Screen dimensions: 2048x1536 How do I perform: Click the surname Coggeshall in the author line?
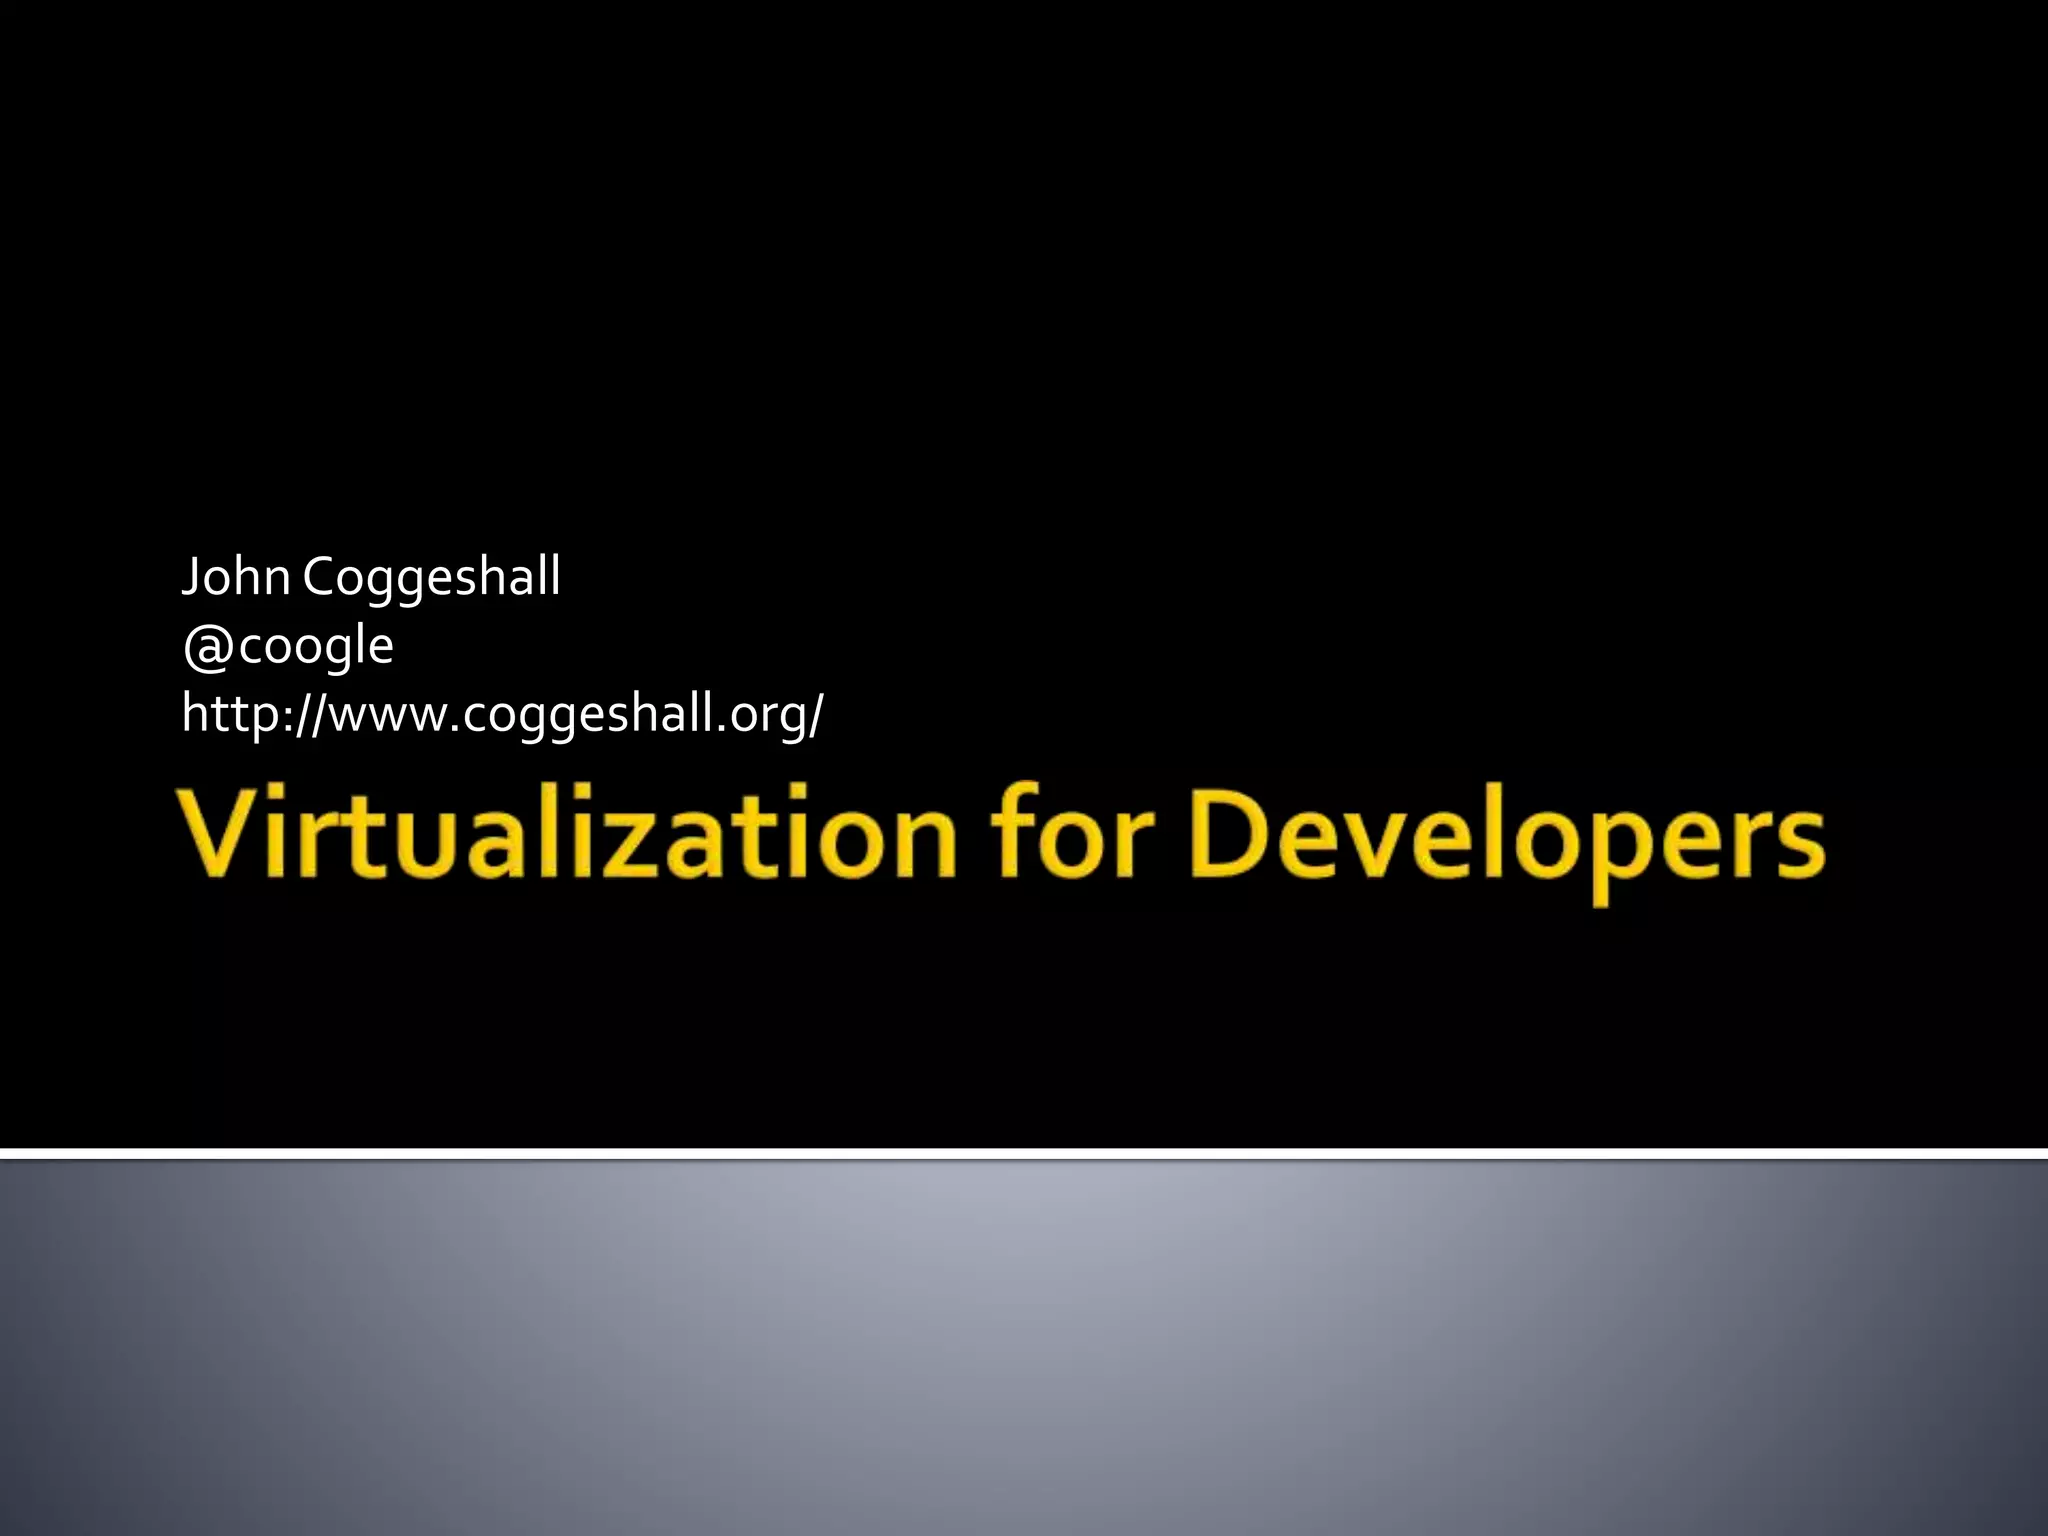pyautogui.click(x=431, y=577)
